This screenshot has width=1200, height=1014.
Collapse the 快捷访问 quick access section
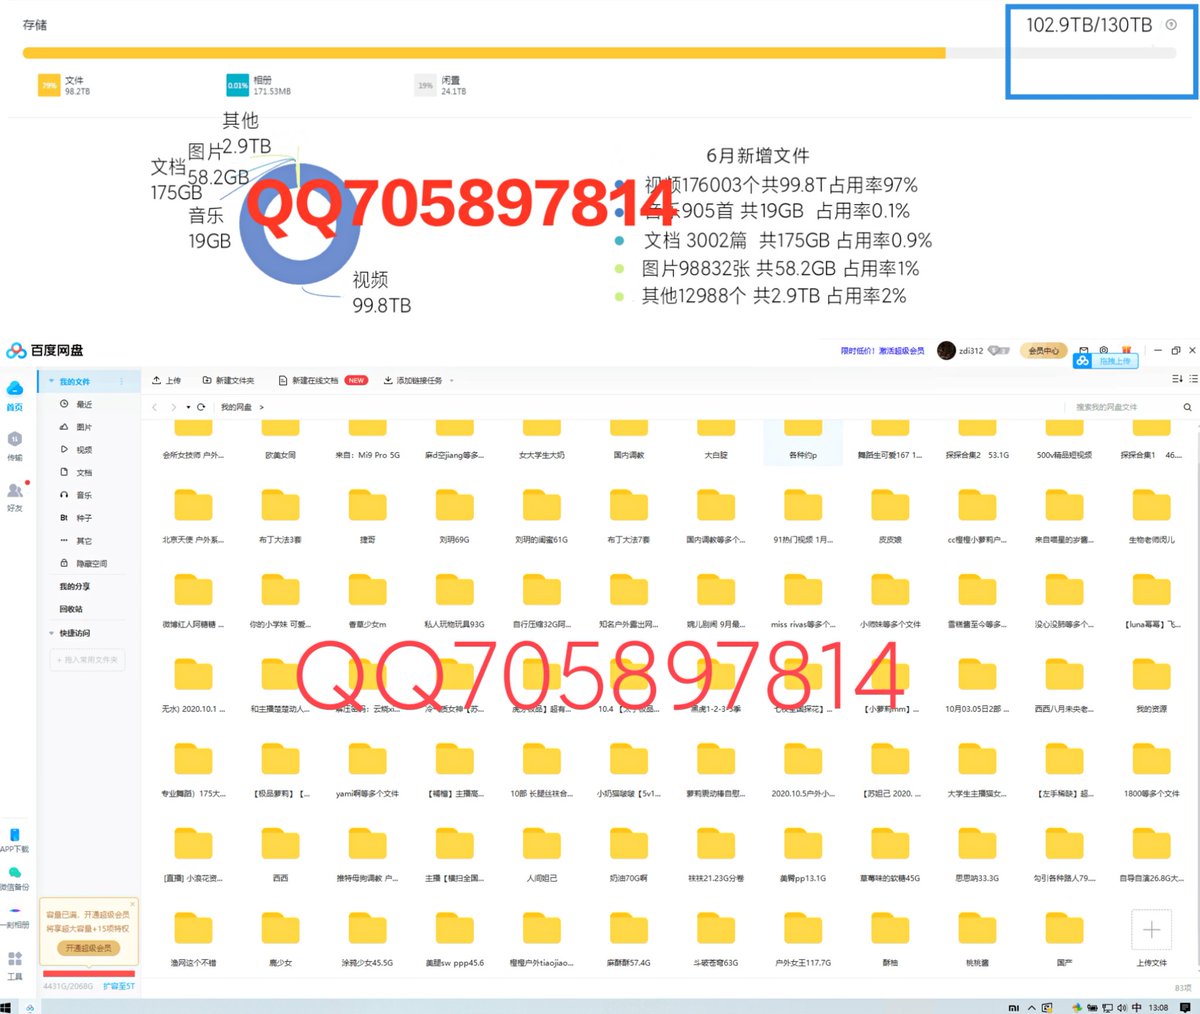(x=51, y=633)
